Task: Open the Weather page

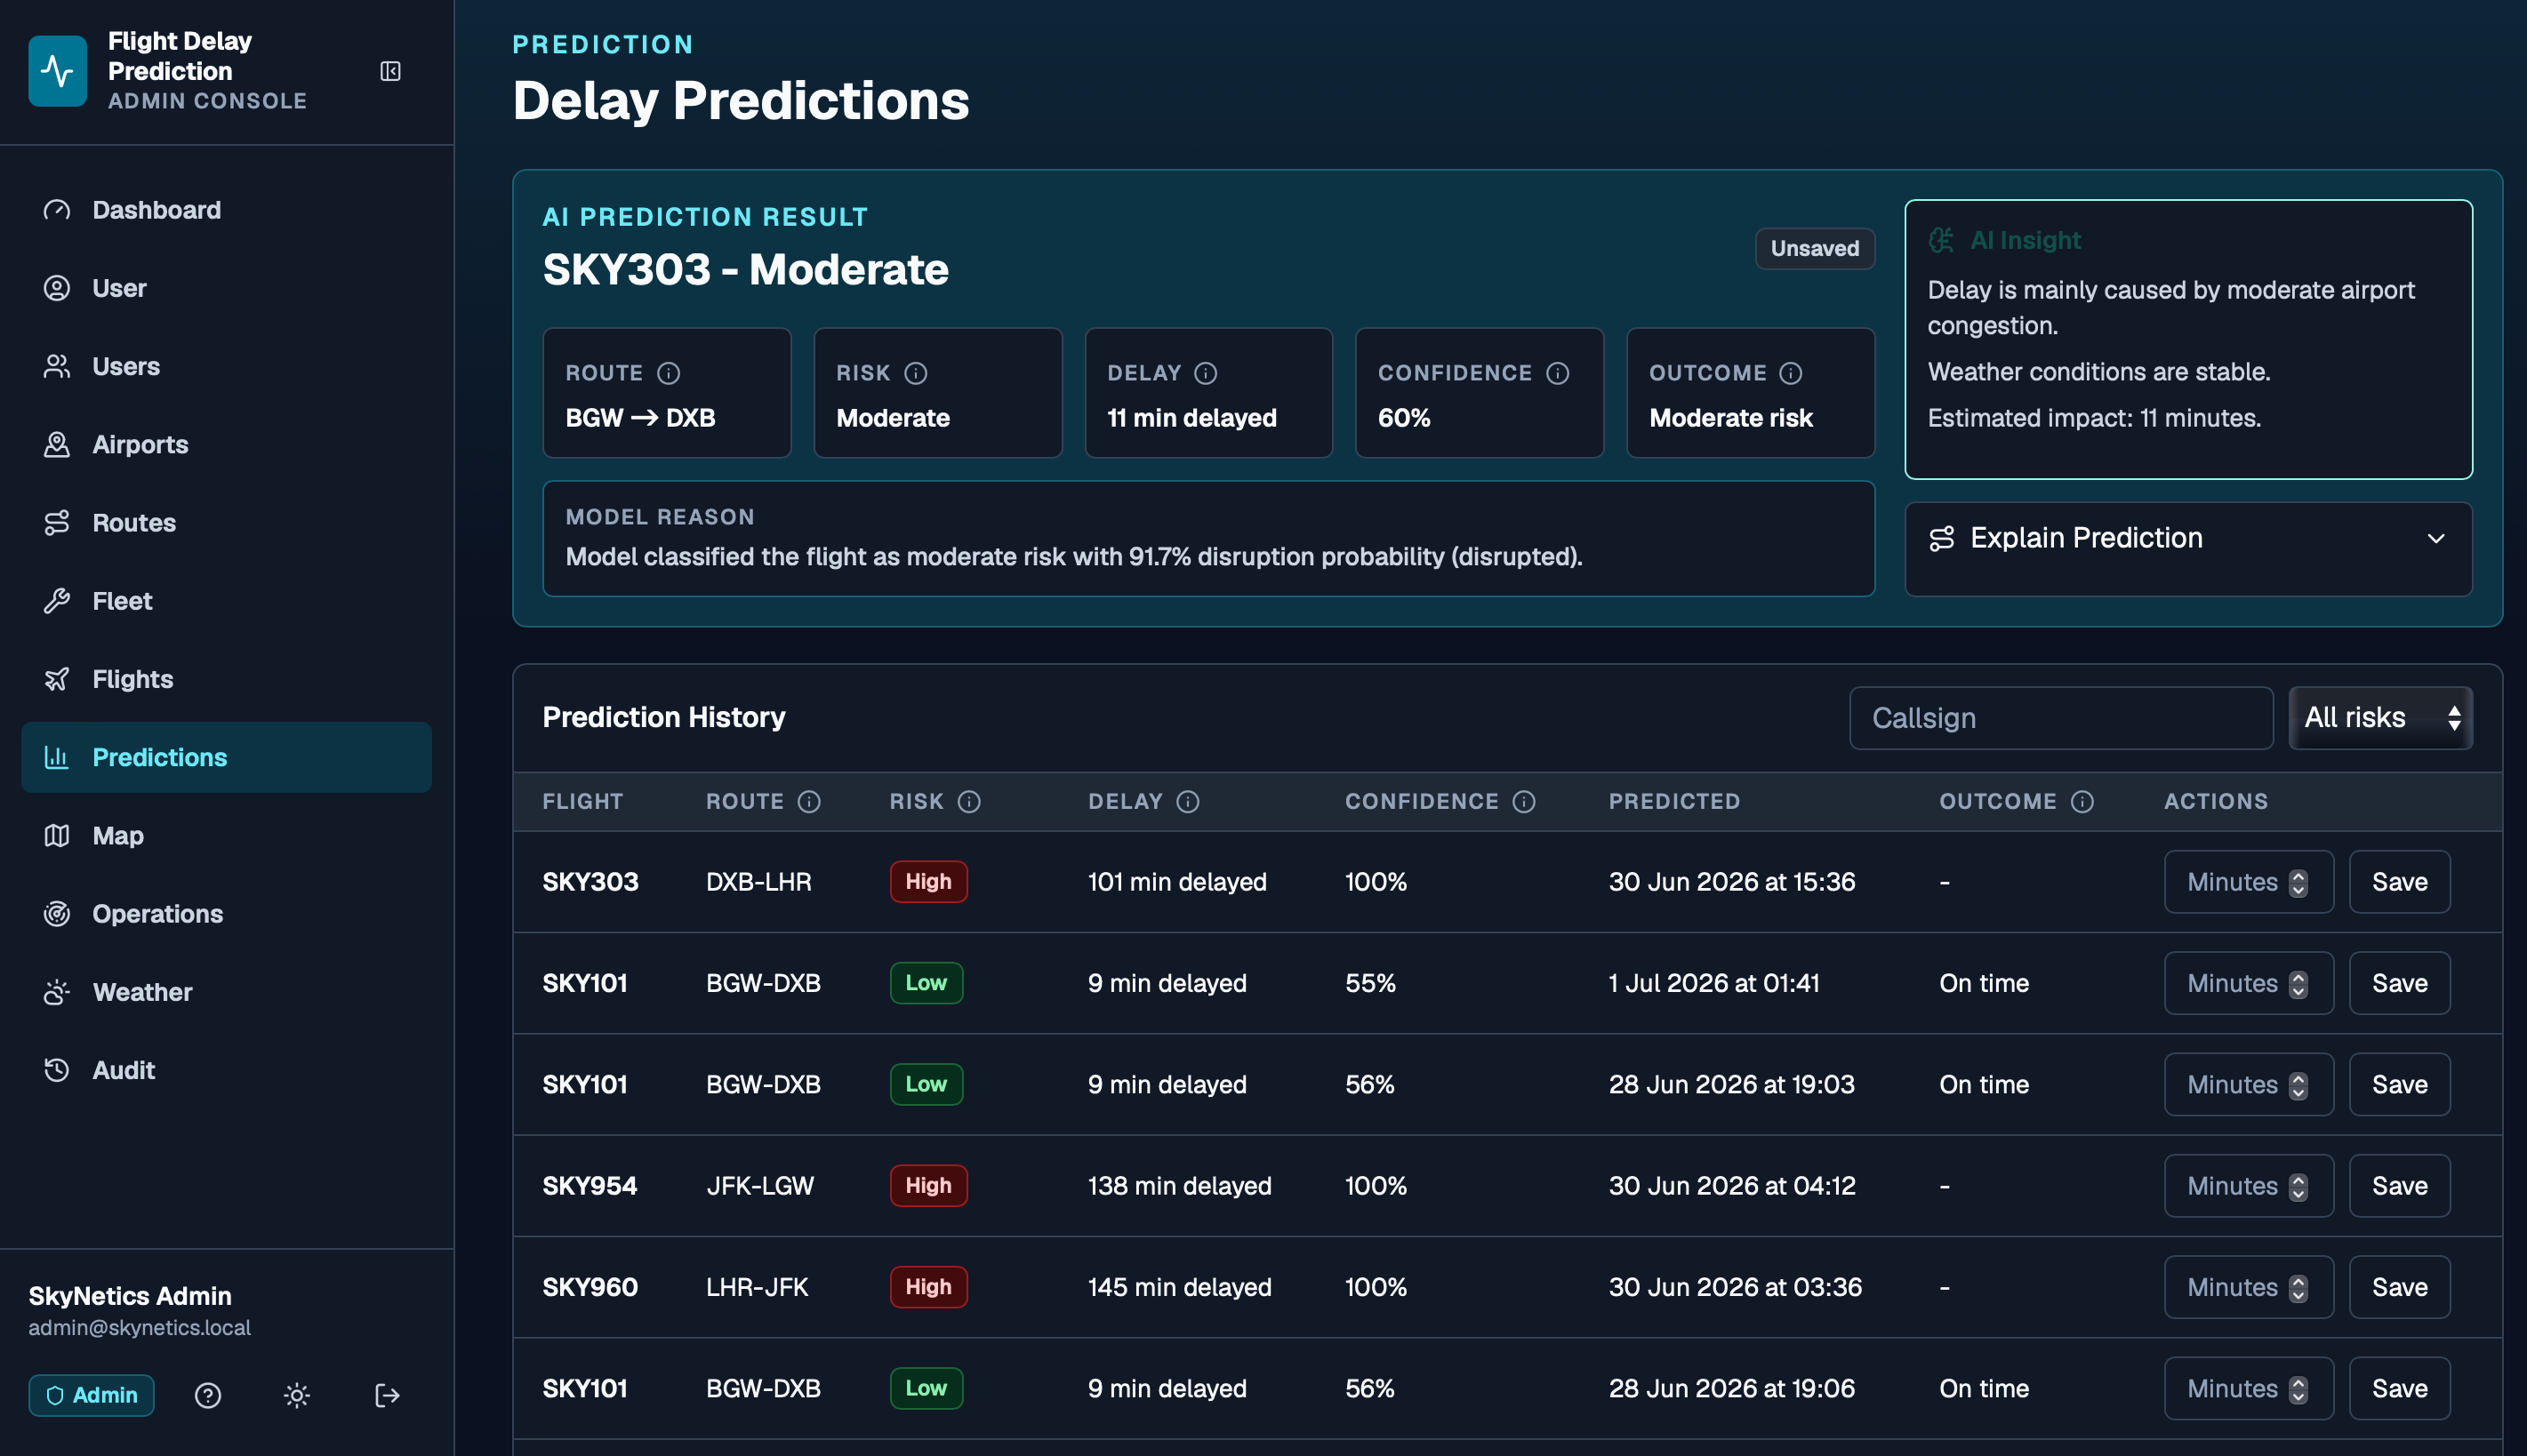Action: (x=226, y=992)
